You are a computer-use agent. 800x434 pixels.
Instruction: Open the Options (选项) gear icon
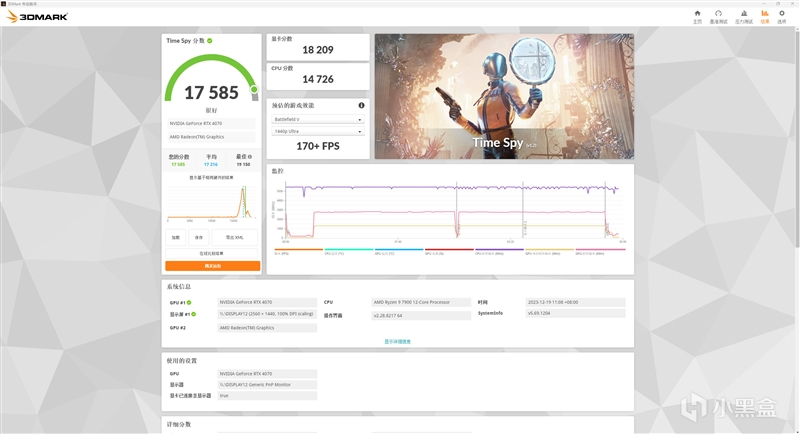click(782, 13)
